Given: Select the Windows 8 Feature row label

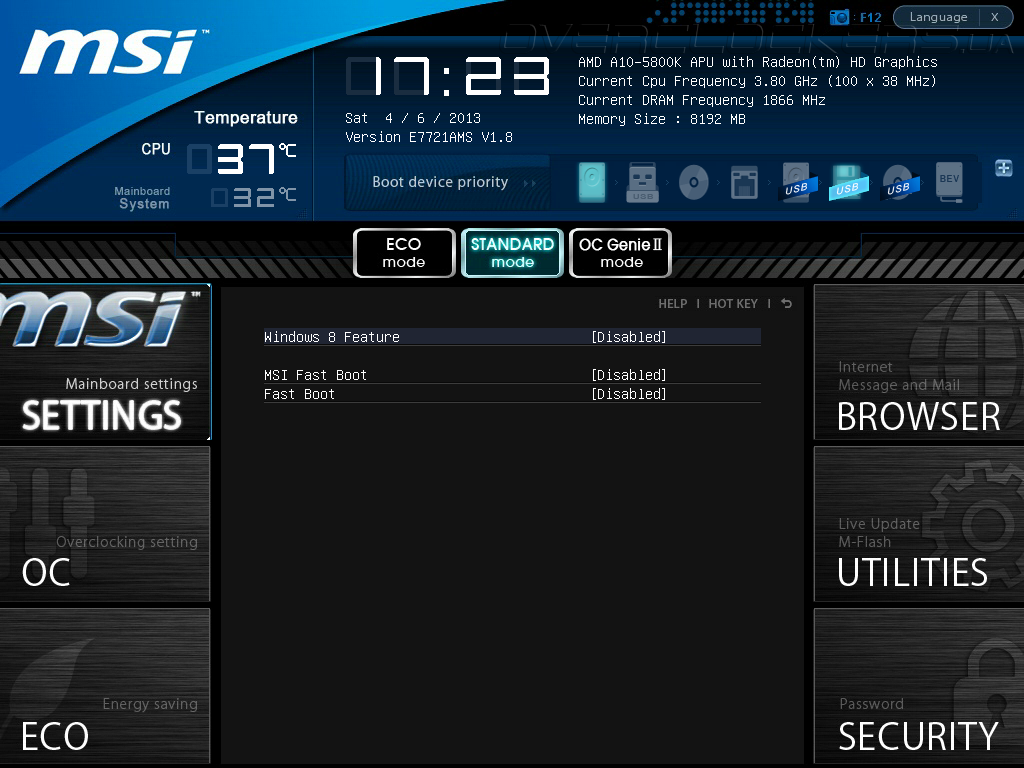Looking at the screenshot, I should [x=332, y=337].
